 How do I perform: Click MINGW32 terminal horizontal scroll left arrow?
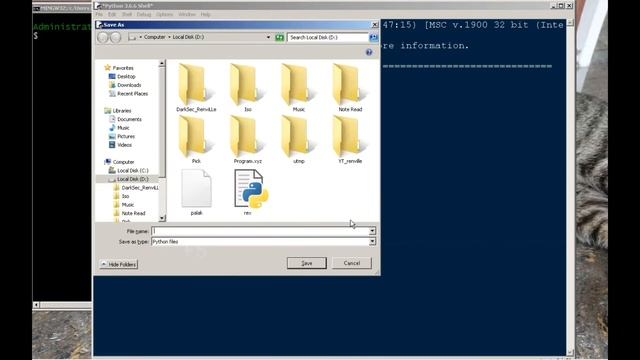pos(36,305)
